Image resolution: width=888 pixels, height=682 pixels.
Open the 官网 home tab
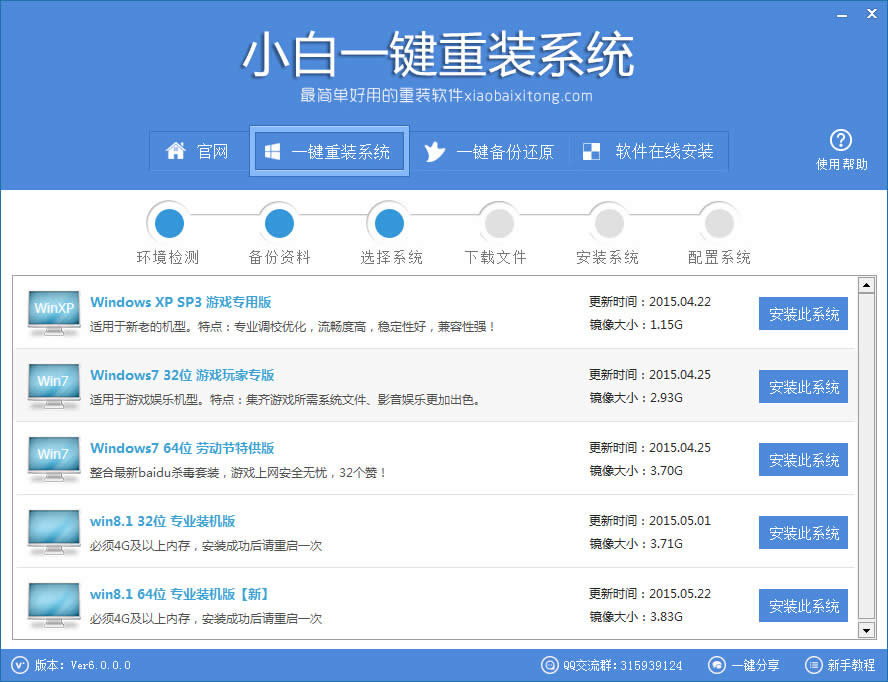pos(198,152)
